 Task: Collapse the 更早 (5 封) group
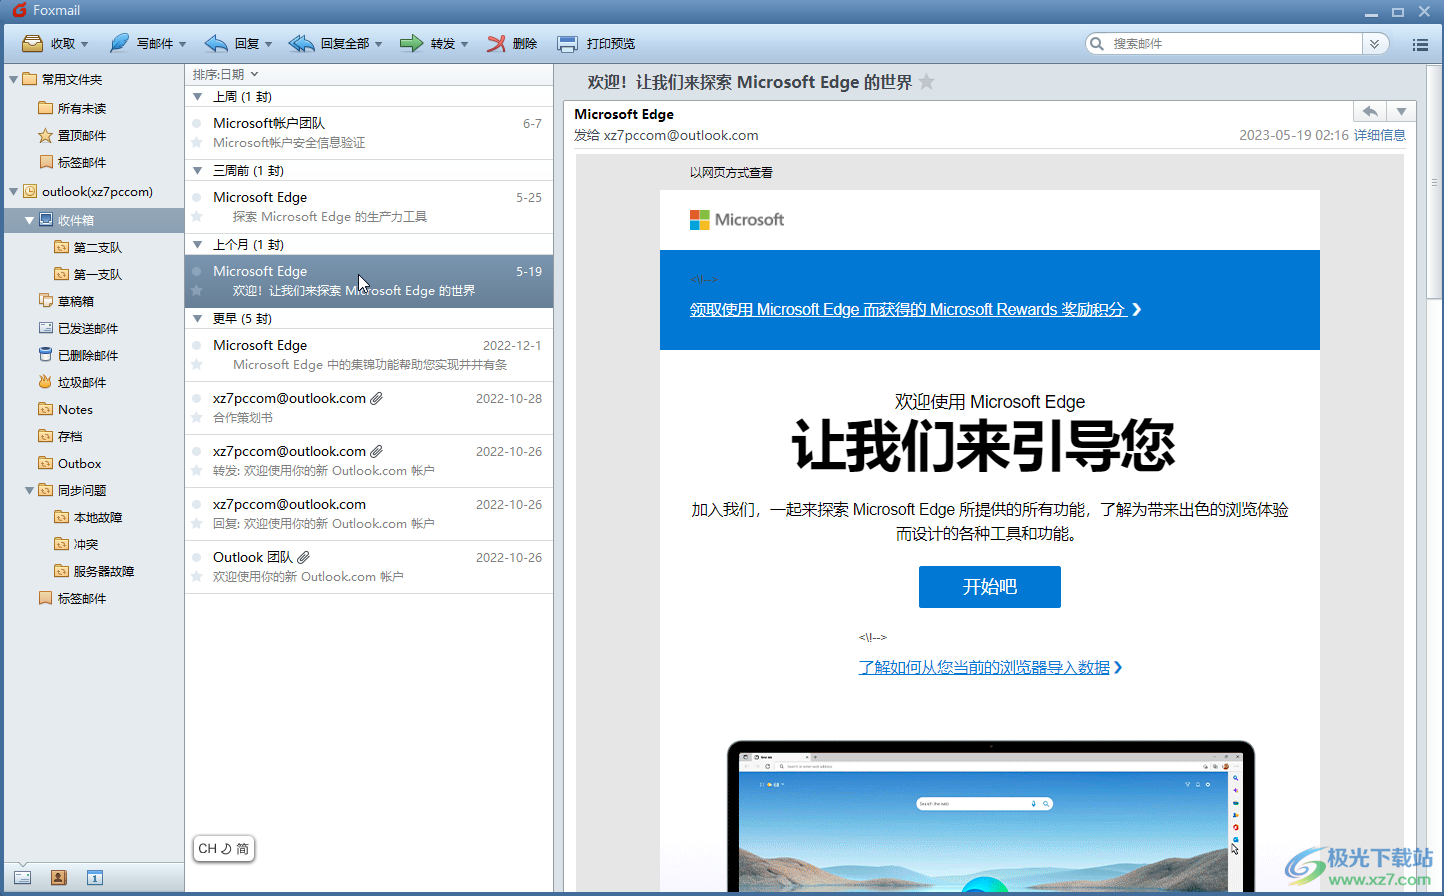point(198,319)
